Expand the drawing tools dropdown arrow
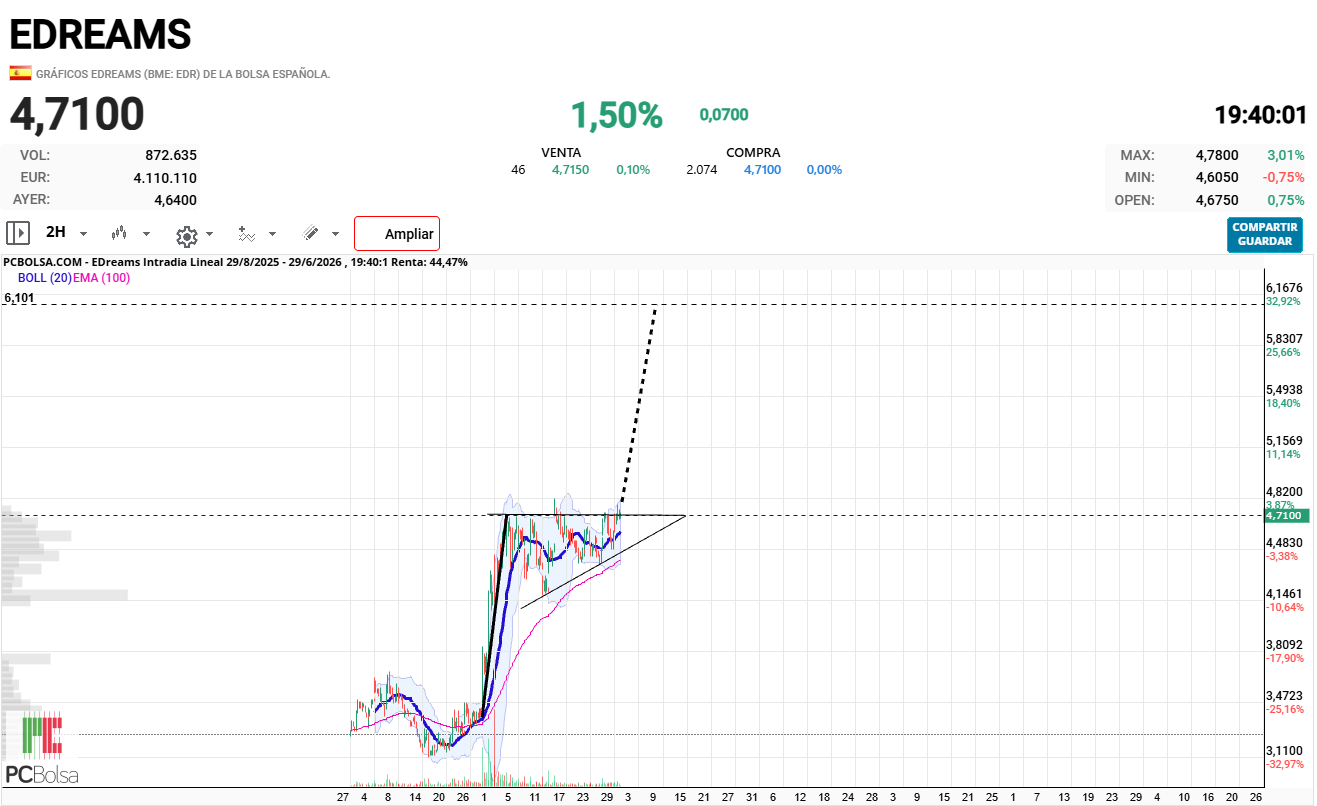 (x=335, y=234)
